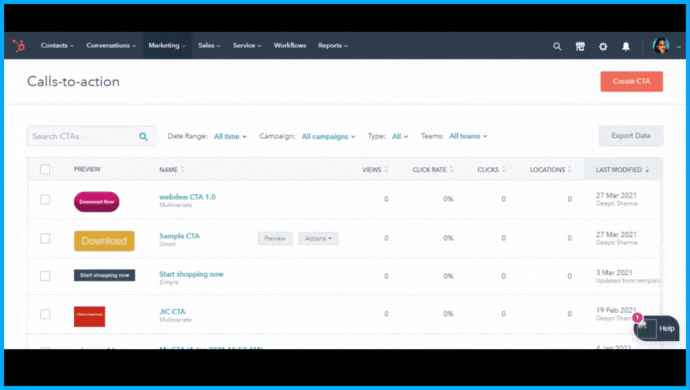Open the notifications bell
Screen dimensions: 690x390
tap(626, 46)
